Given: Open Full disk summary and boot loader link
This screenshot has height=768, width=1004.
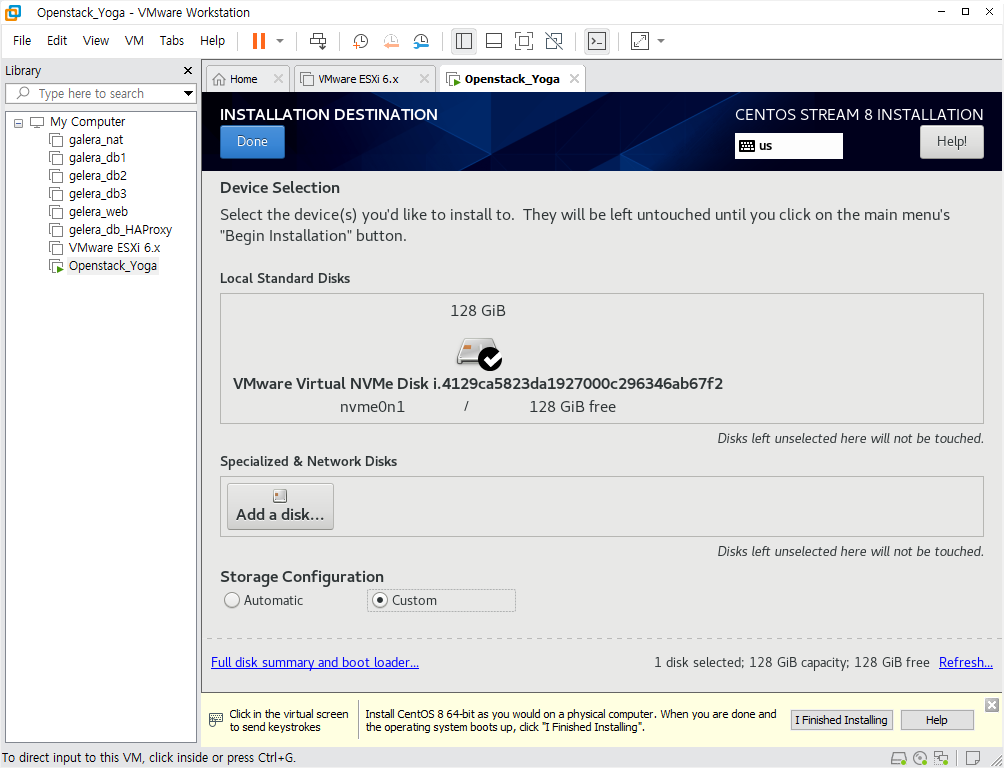Looking at the screenshot, I should [315, 662].
